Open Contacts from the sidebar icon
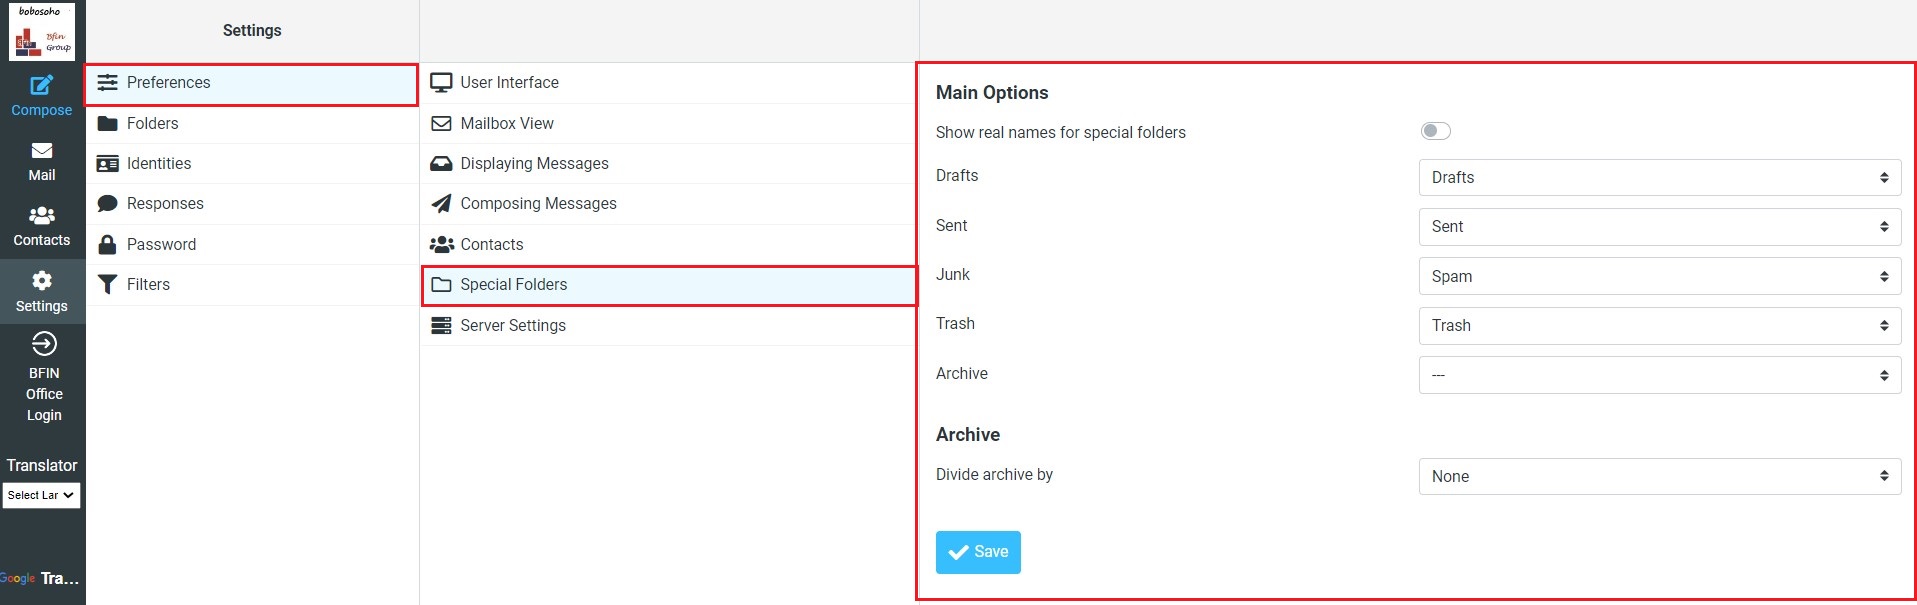1917x605 pixels. (41, 215)
